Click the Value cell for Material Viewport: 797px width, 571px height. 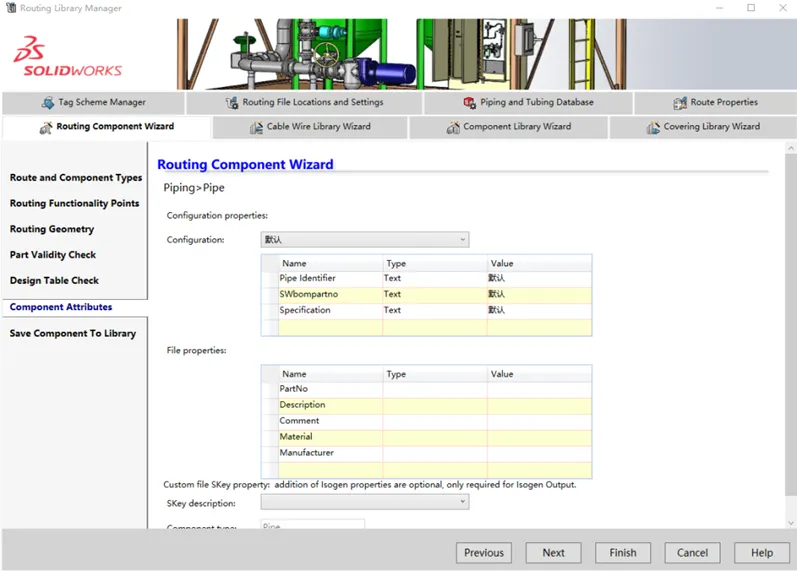(x=539, y=437)
